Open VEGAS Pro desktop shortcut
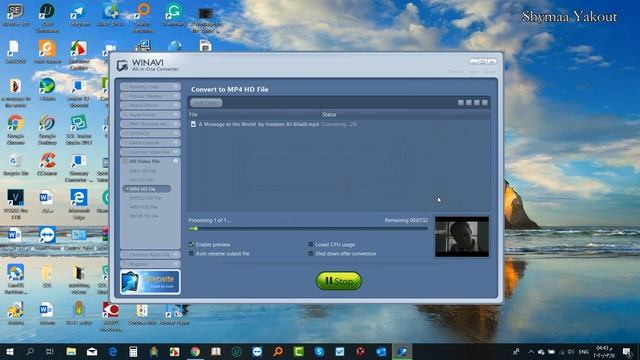Image resolution: width=640 pixels, height=360 pixels. (x=16, y=204)
